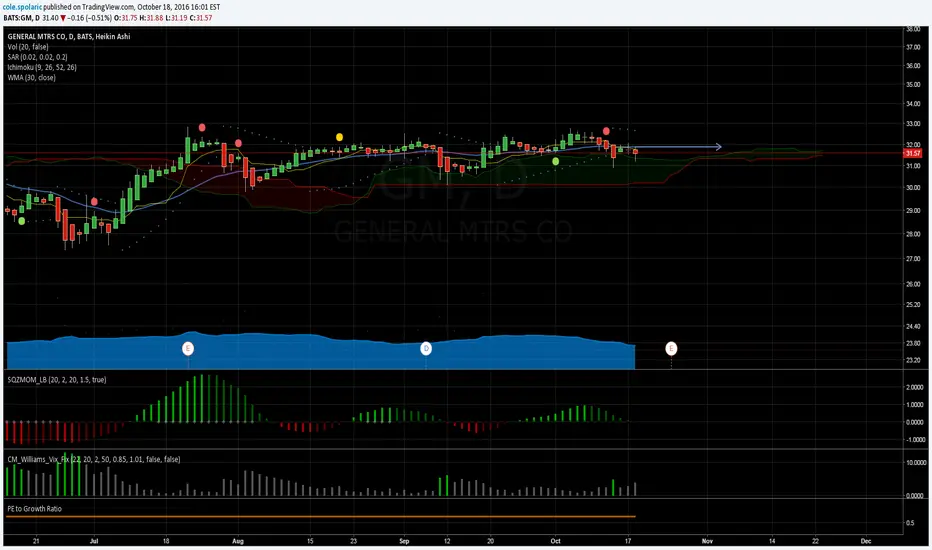Screen dimensions: 932x550
Task: Click the green signal dot near October
Action: [556, 161]
